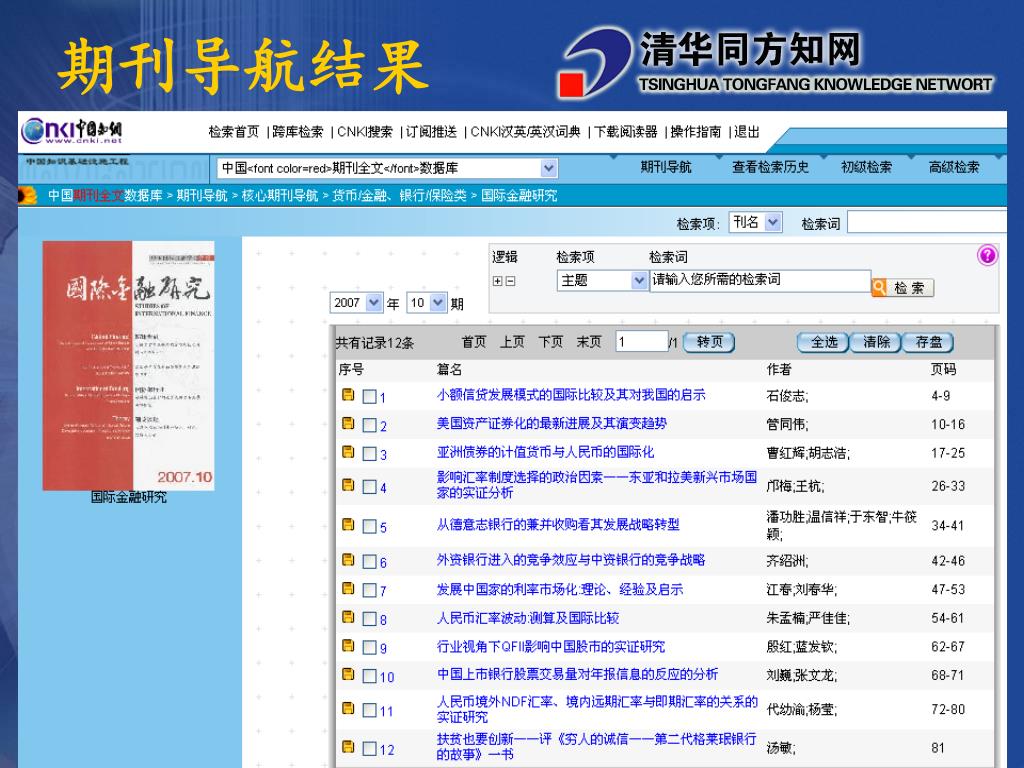The width and height of the screenshot is (1024, 768).
Task: Tick checkbox for record 6
Action: (x=370, y=562)
